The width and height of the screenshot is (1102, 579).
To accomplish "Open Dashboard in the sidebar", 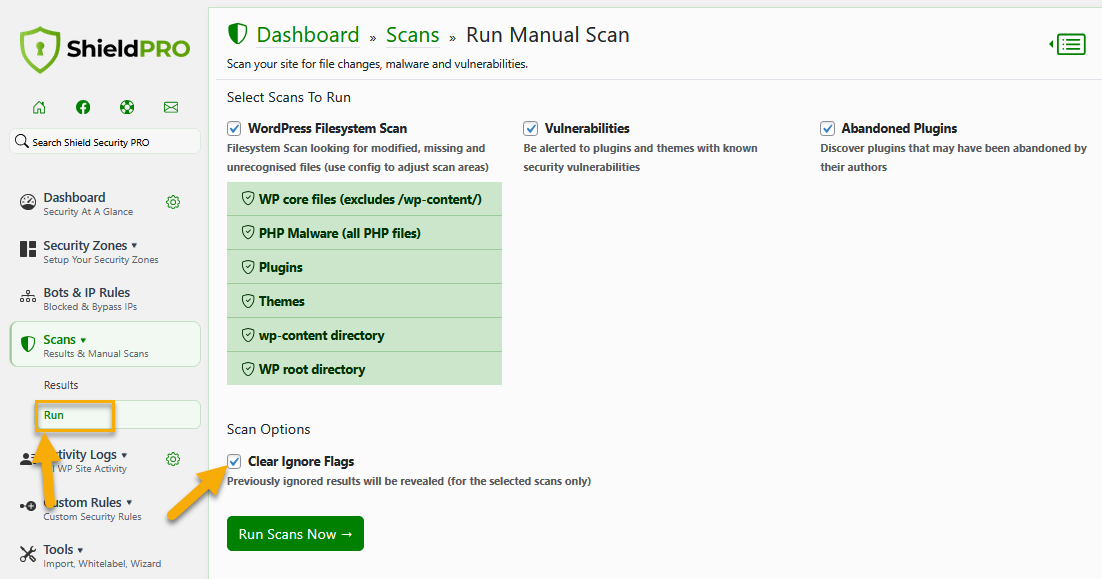I will point(74,197).
